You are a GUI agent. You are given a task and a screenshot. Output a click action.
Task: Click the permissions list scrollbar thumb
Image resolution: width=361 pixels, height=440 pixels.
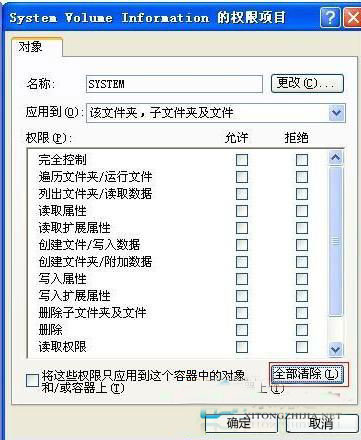[x=336, y=241]
